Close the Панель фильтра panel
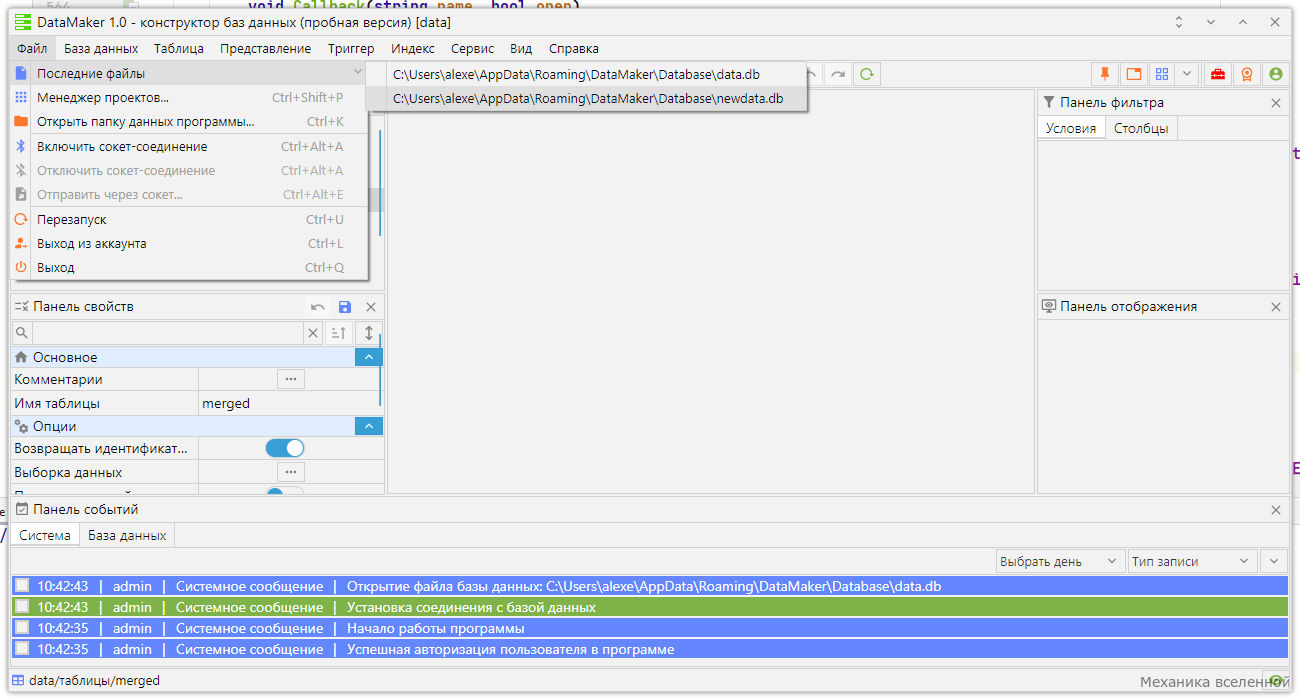The height and width of the screenshot is (700, 1300). (x=1276, y=103)
